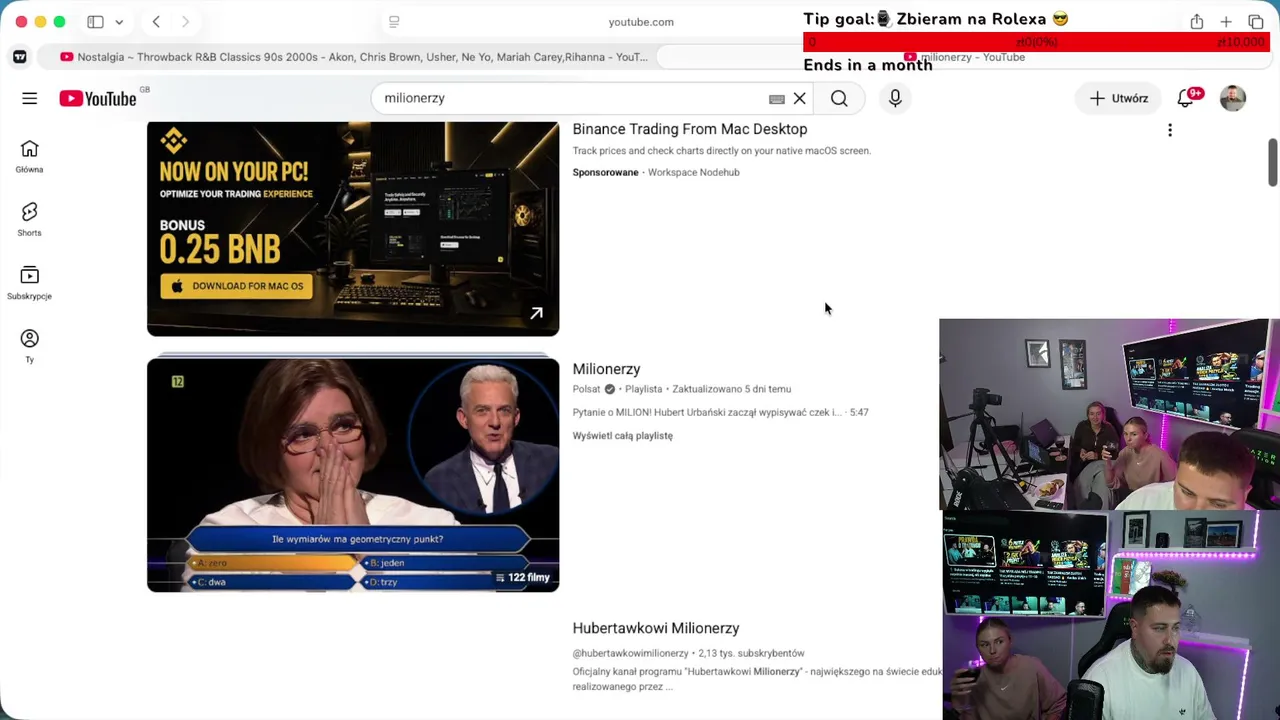Open Safari's Share menu
Screen dimensions: 1280x720
(1196, 22)
